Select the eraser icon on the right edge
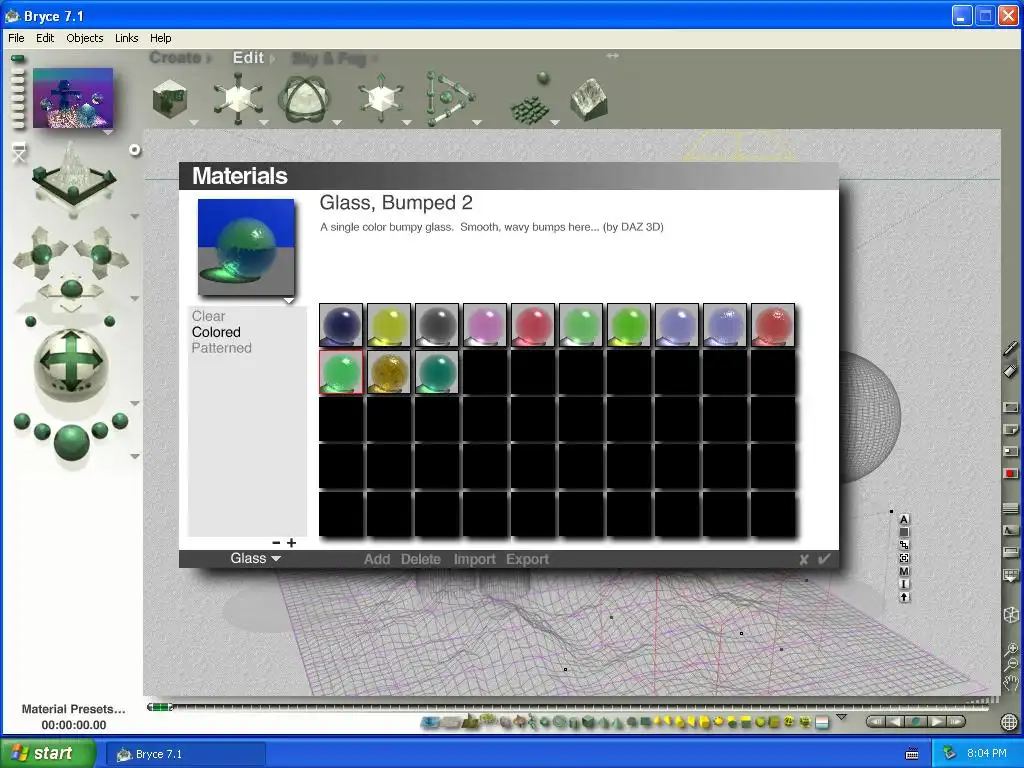Screen dimensions: 1024x768 (1010, 370)
